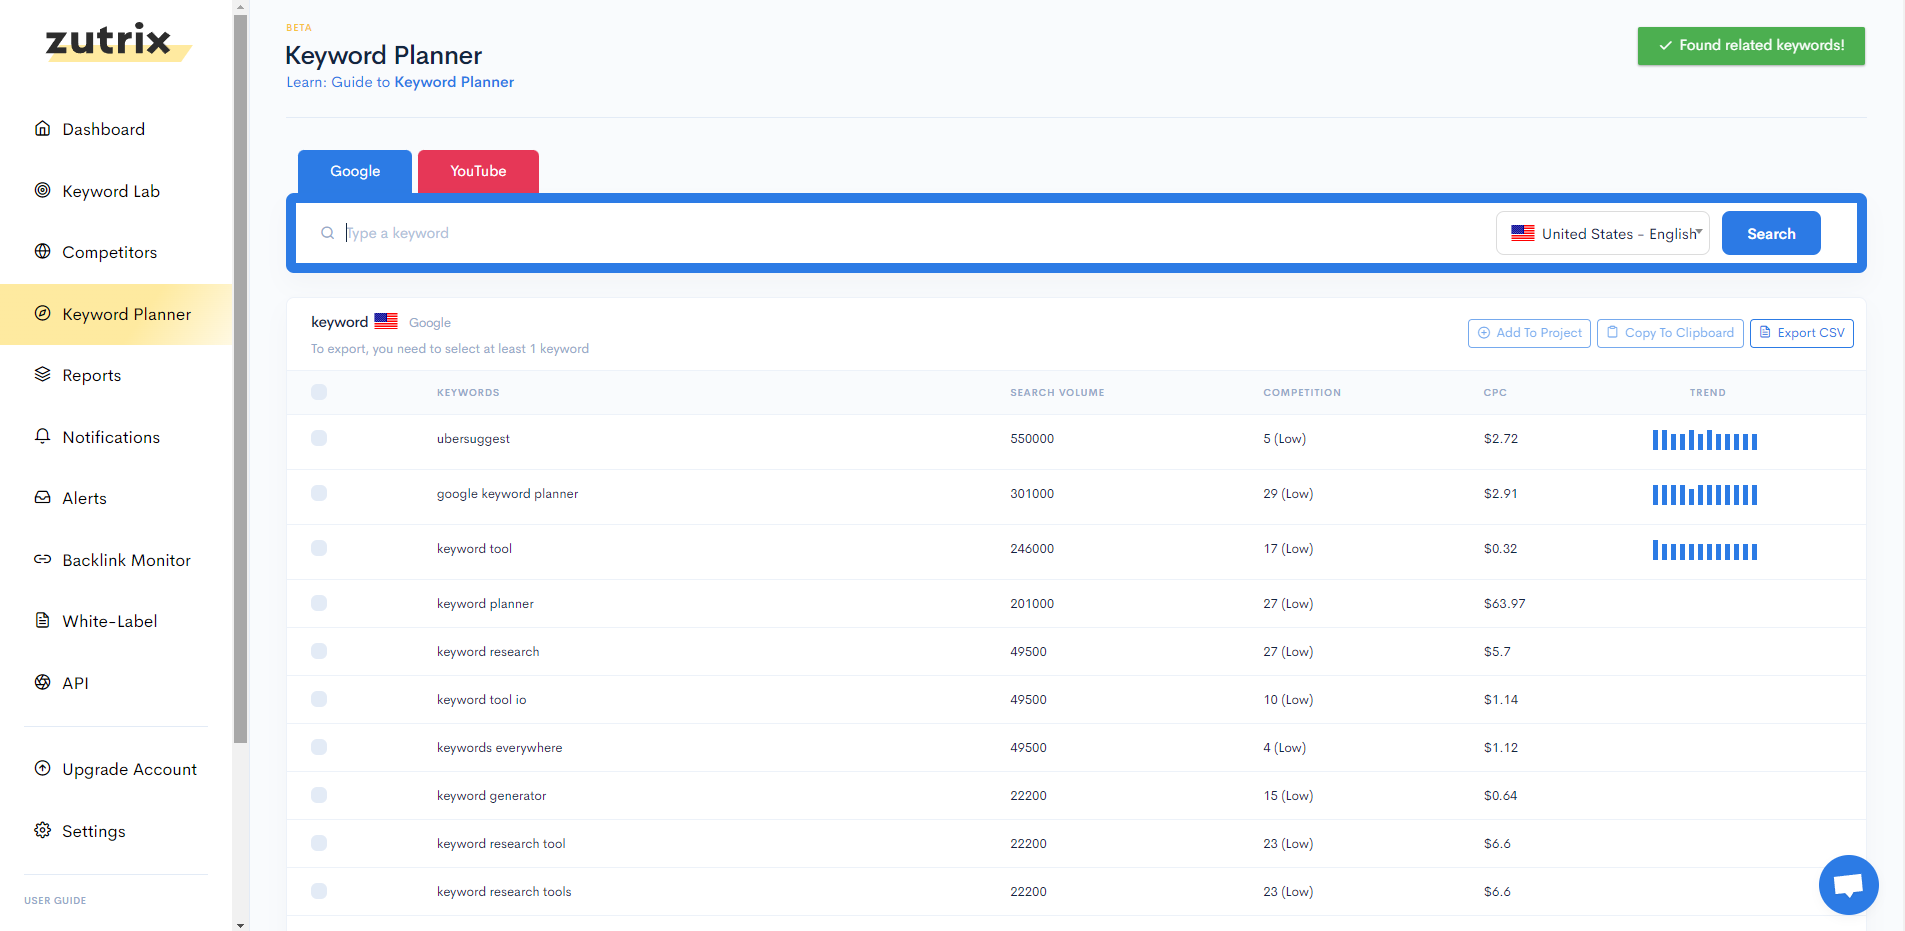Click the Alerts inbox icon
This screenshot has height=931, width=1905.
click(x=42, y=497)
